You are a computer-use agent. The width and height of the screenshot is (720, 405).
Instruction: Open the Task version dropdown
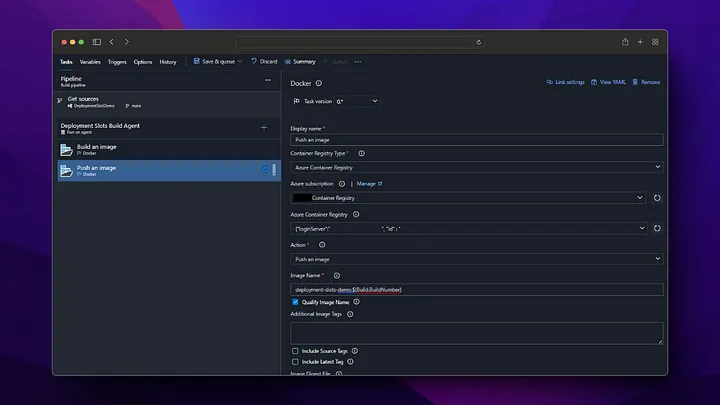357,101
